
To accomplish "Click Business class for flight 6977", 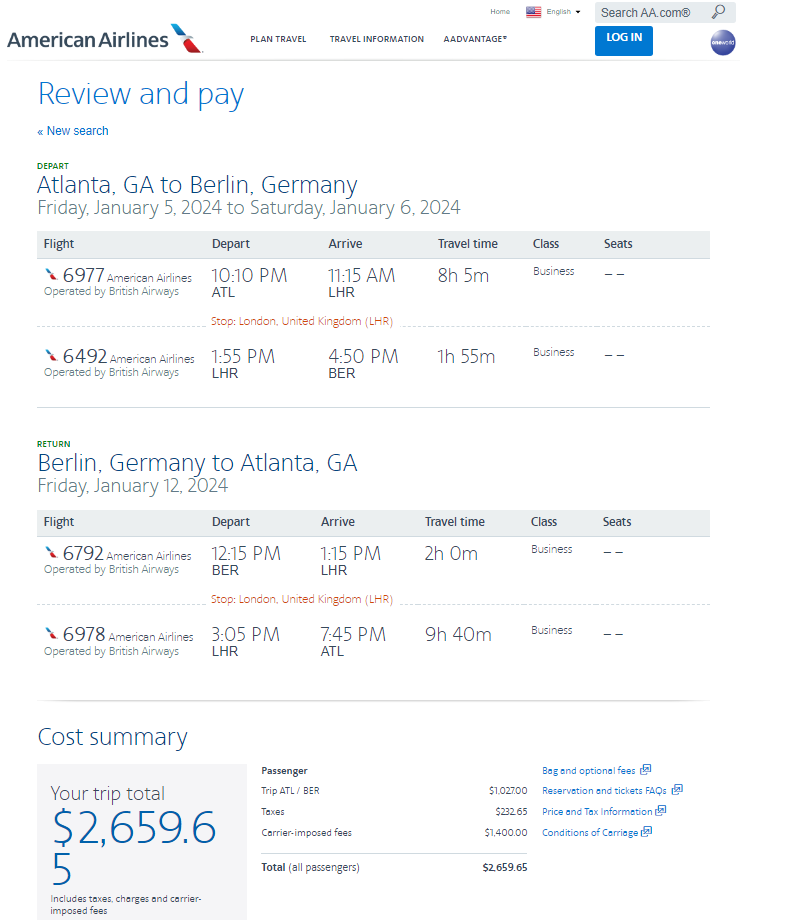I will point(553,271).
